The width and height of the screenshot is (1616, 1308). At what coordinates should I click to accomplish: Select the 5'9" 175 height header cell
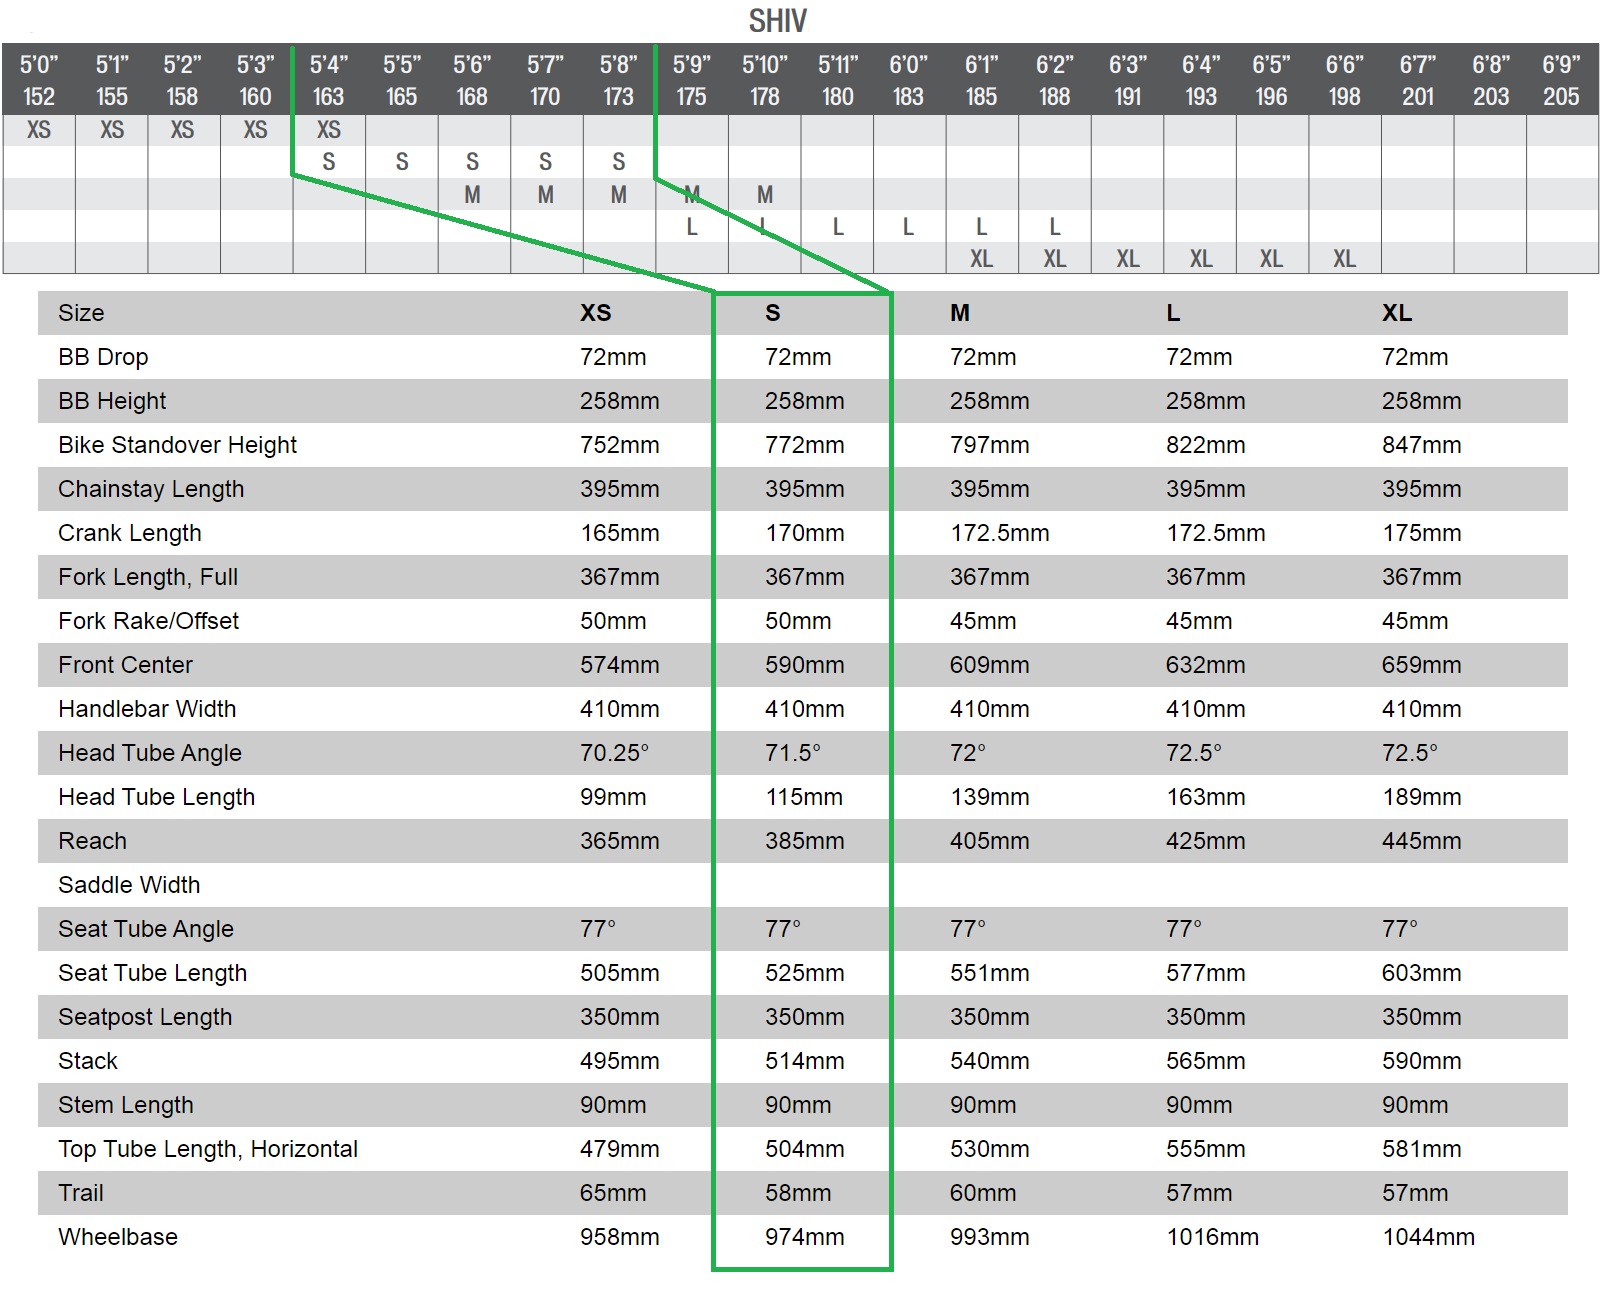coord(691,80)
